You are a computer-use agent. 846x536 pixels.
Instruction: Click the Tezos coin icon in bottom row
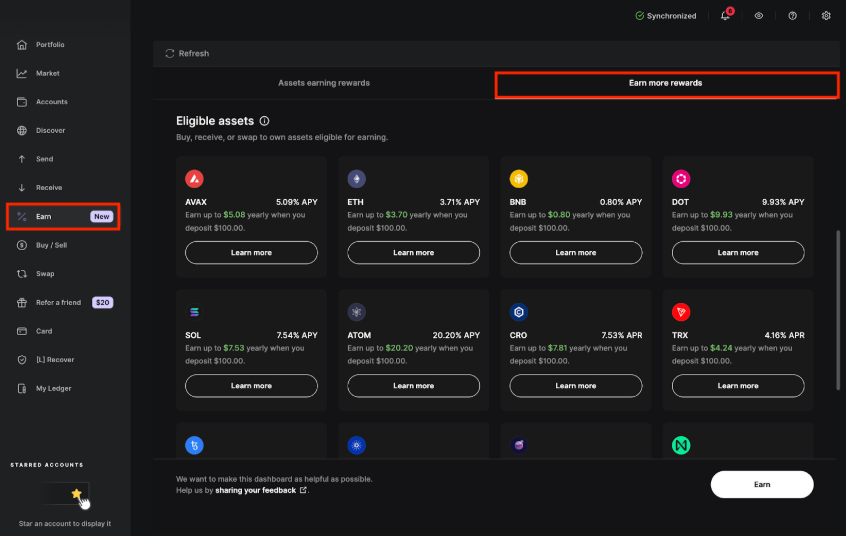pos(194,445)
